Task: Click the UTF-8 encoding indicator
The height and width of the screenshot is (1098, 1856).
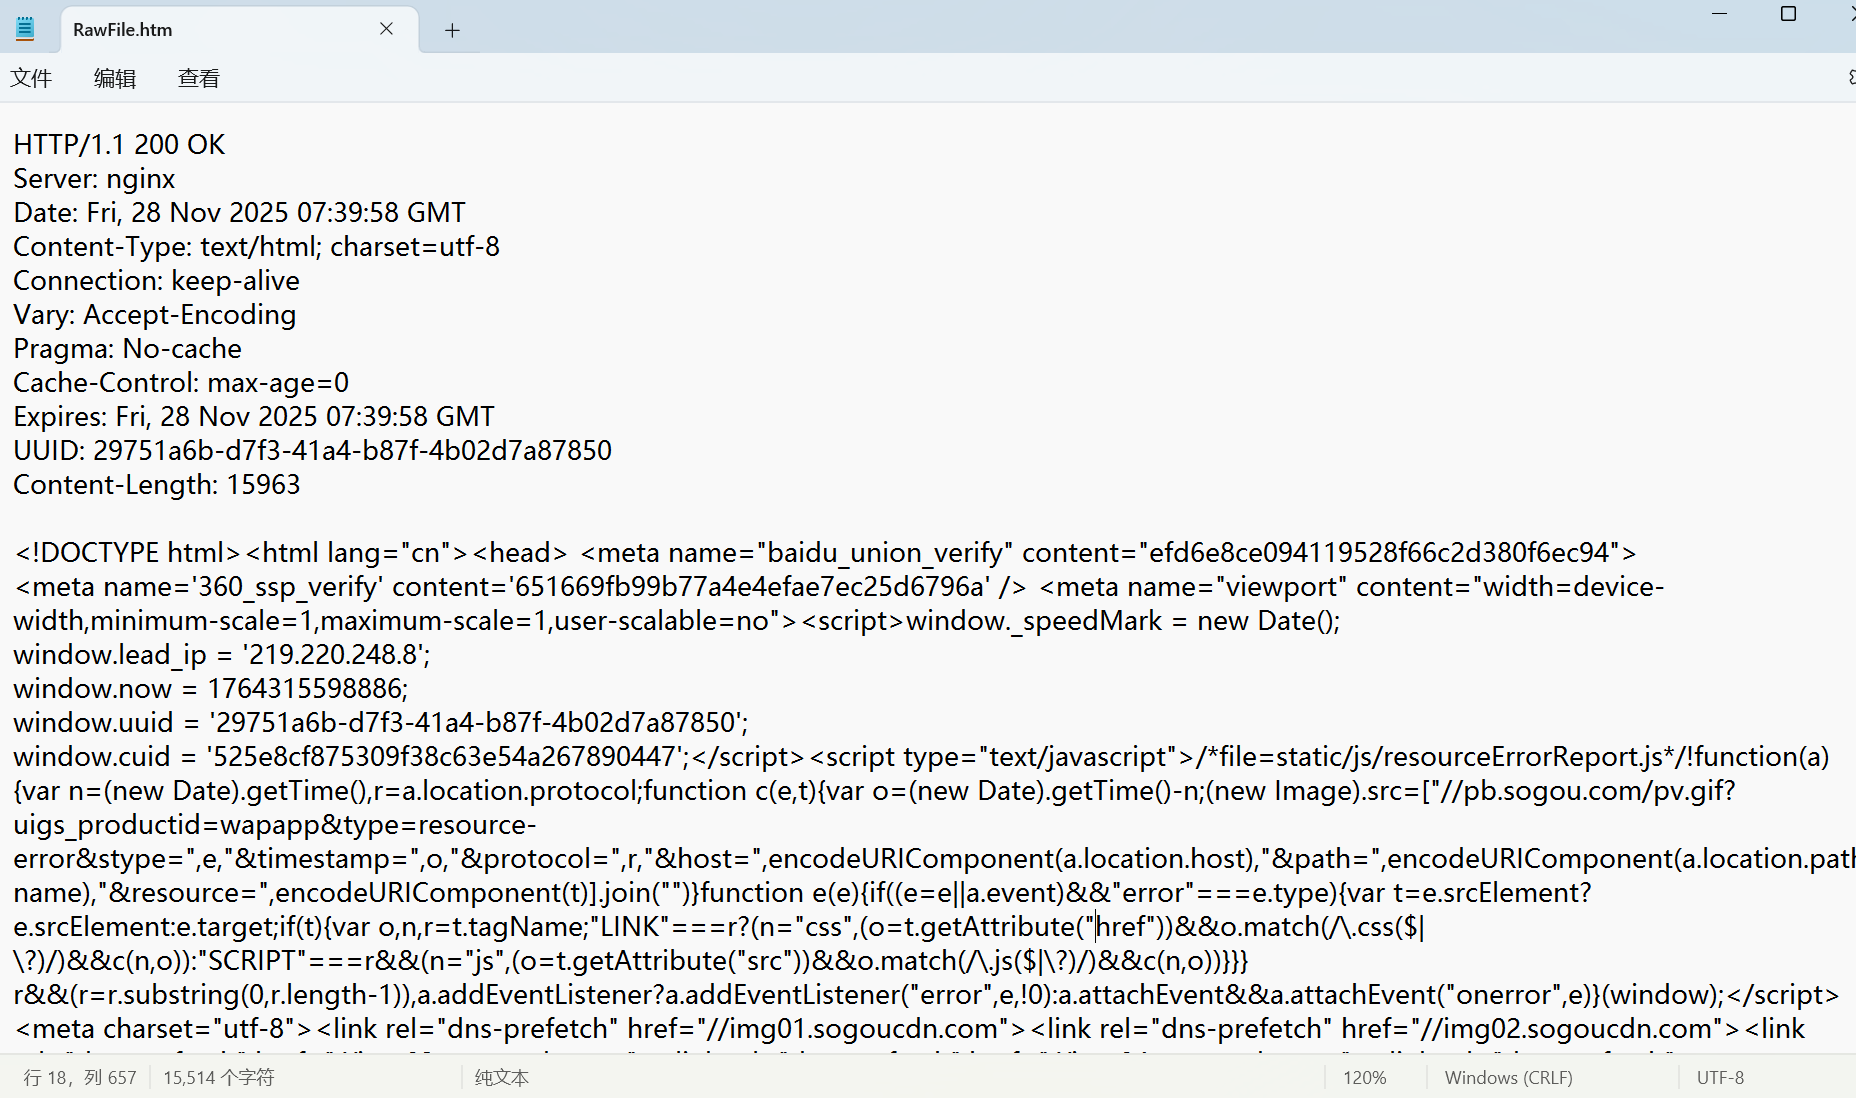Action: [x=1720, y=1077]
